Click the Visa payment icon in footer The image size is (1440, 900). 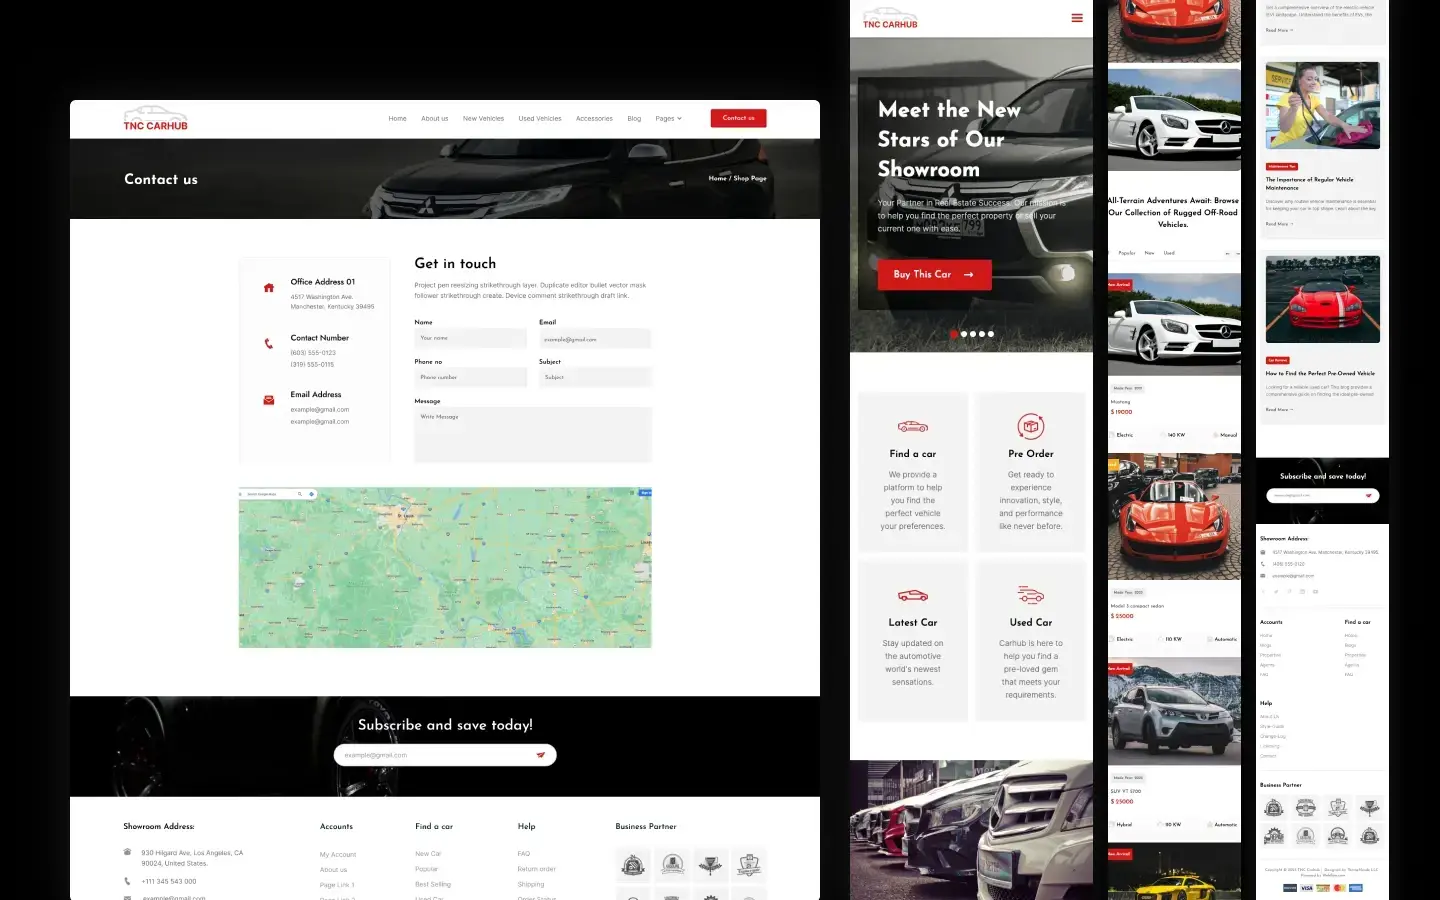tap(1307, 888)
